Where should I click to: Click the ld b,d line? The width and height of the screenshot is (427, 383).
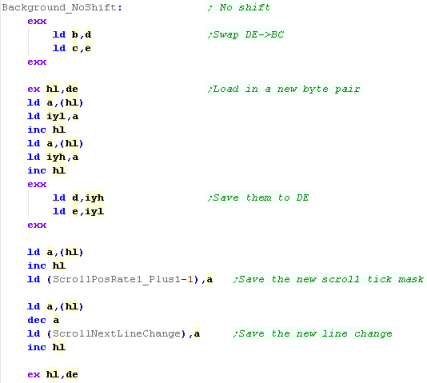[x=72, y=35]
